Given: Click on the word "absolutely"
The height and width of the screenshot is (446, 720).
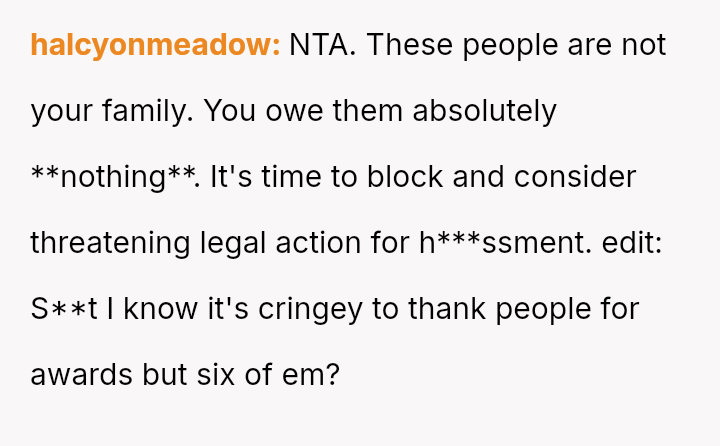Looking at the screenshot, I should 484,111.
